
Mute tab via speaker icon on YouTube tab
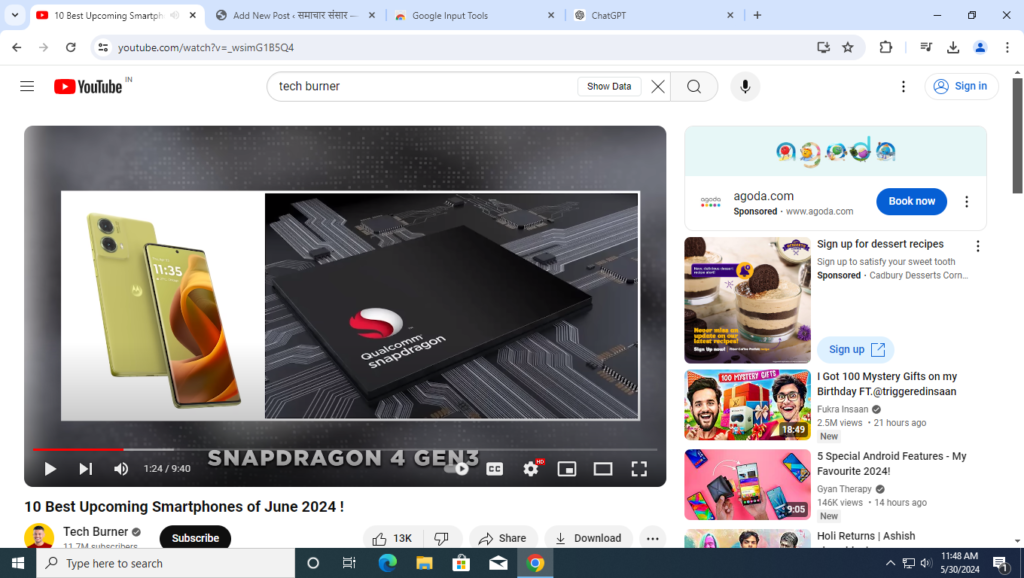pyautogui.click(x=174, y=15)
